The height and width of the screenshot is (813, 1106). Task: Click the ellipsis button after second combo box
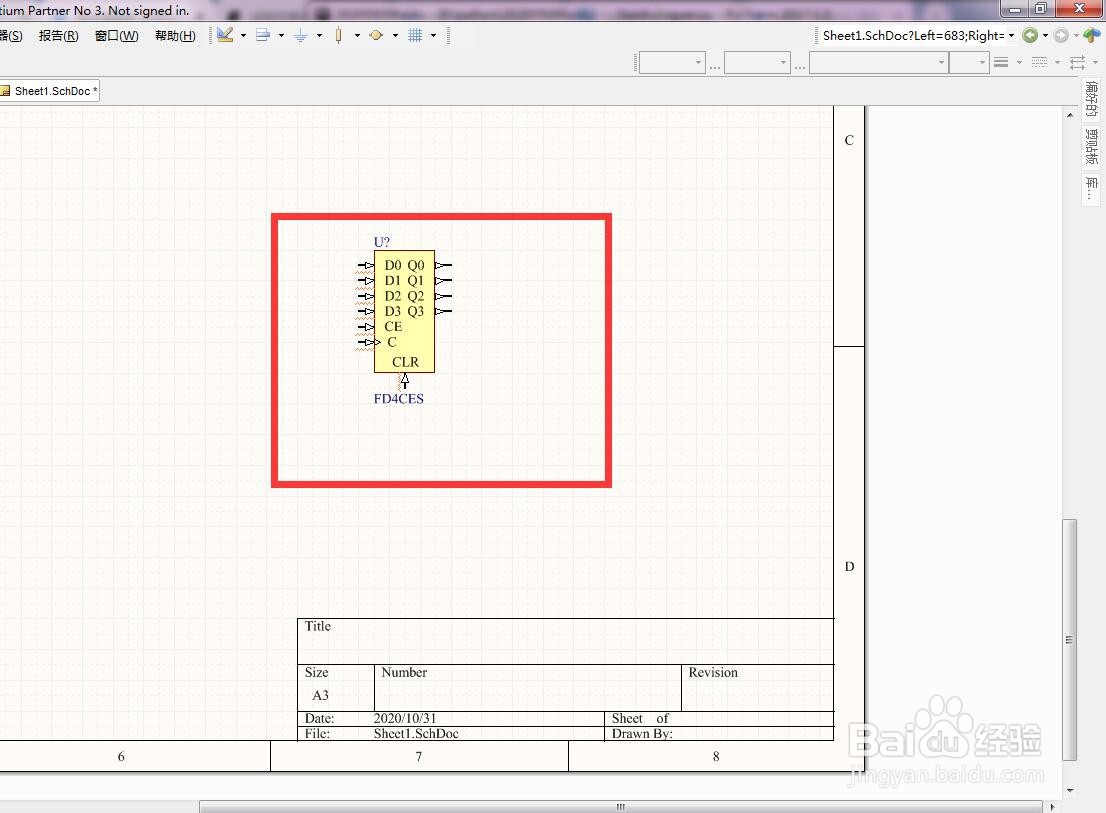pyautogui.click(x=799, y=65)
